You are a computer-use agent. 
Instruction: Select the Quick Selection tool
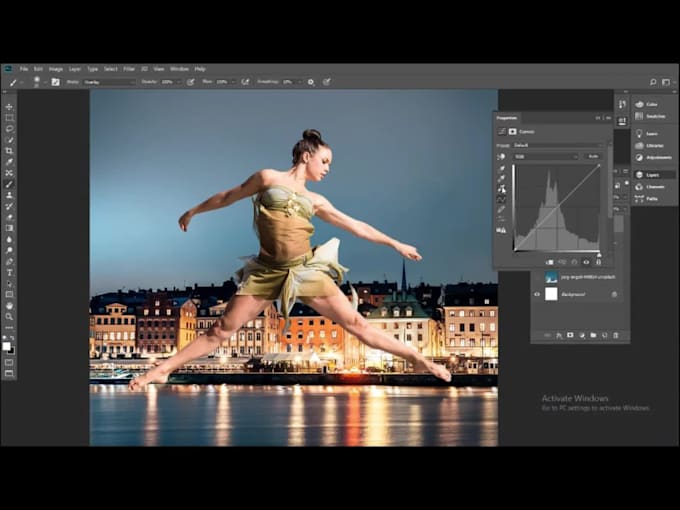pos(9,140)
